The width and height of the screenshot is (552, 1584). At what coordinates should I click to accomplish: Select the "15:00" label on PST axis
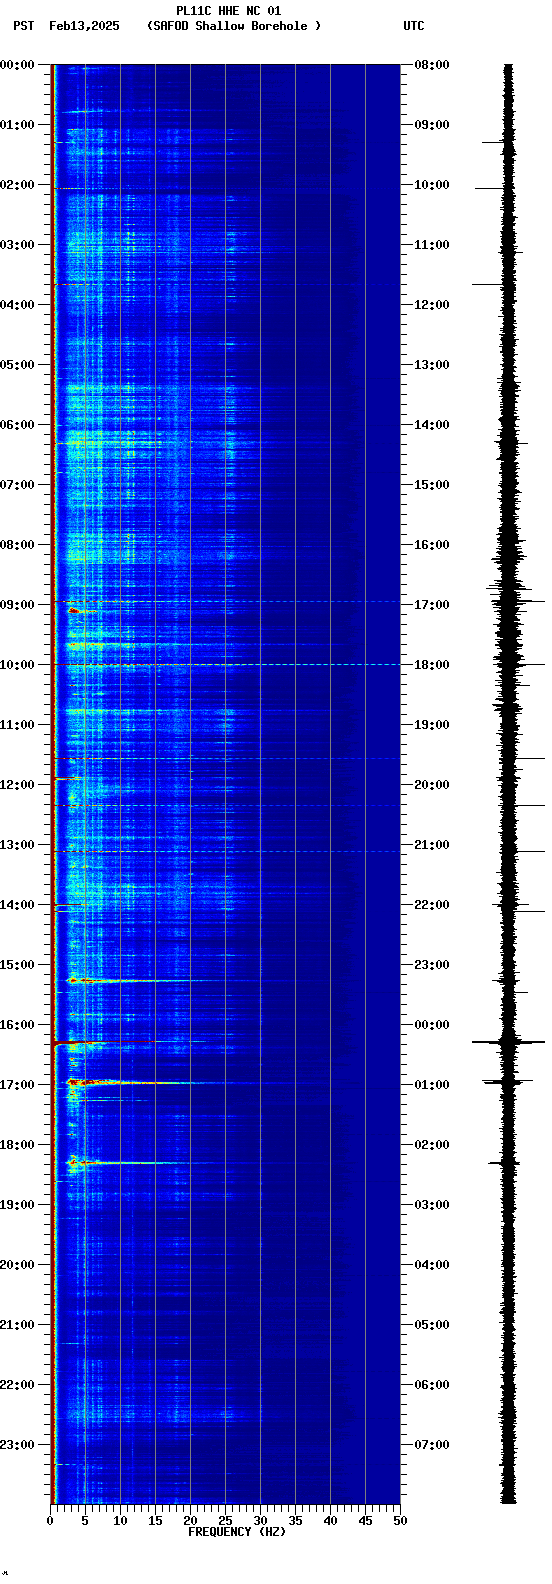pos(17,965)
